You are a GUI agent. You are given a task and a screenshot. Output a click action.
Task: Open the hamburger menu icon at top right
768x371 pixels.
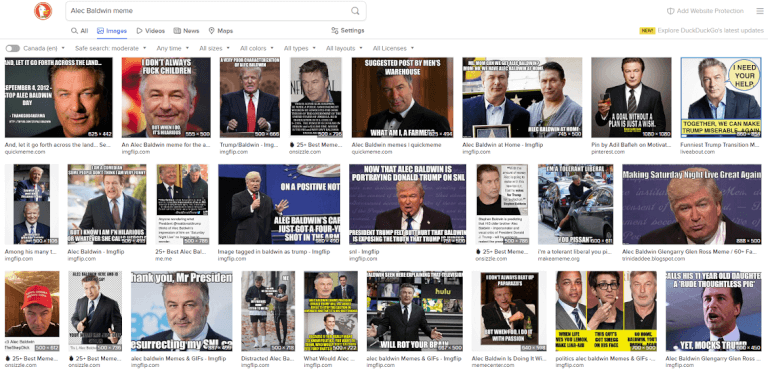760,11
